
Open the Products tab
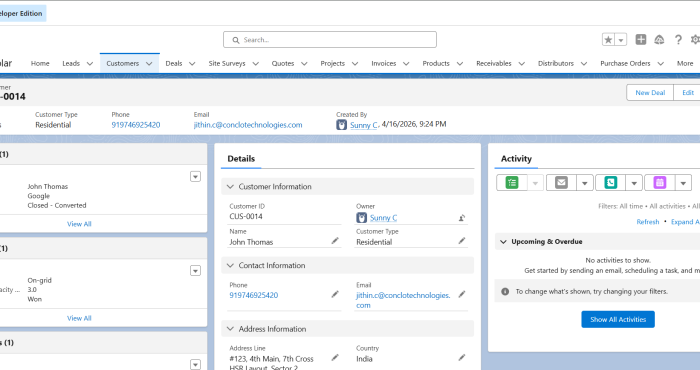point(436,63)
